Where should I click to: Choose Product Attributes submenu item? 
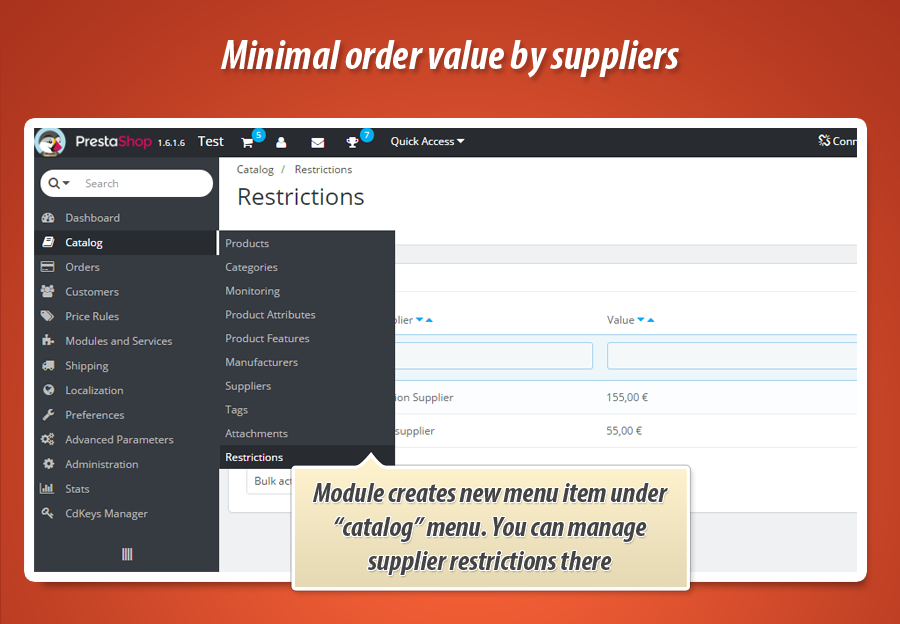270,315
